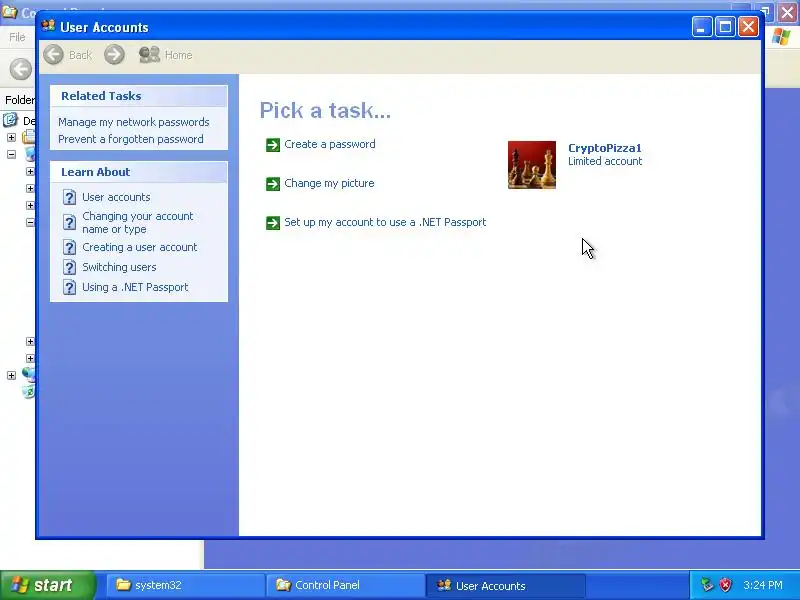Learn about Using a .NET Passport
Screen dimensions: 800x600
[x=135, y=287]
